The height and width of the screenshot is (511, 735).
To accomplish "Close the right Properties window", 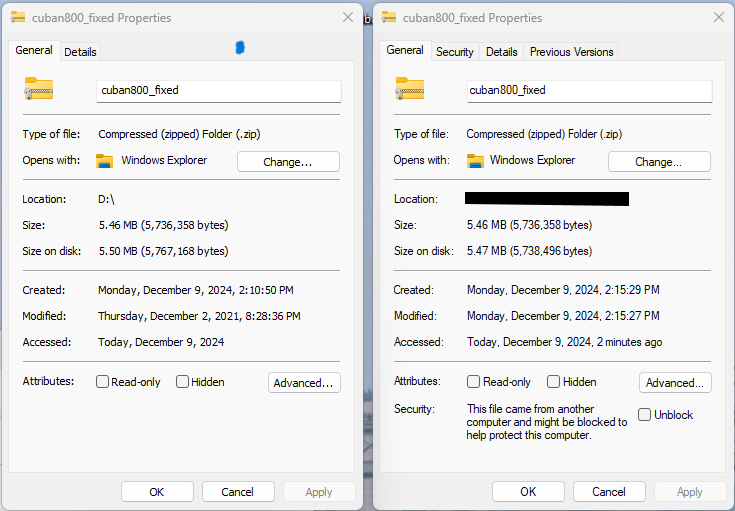I will (x=718, y=17).
